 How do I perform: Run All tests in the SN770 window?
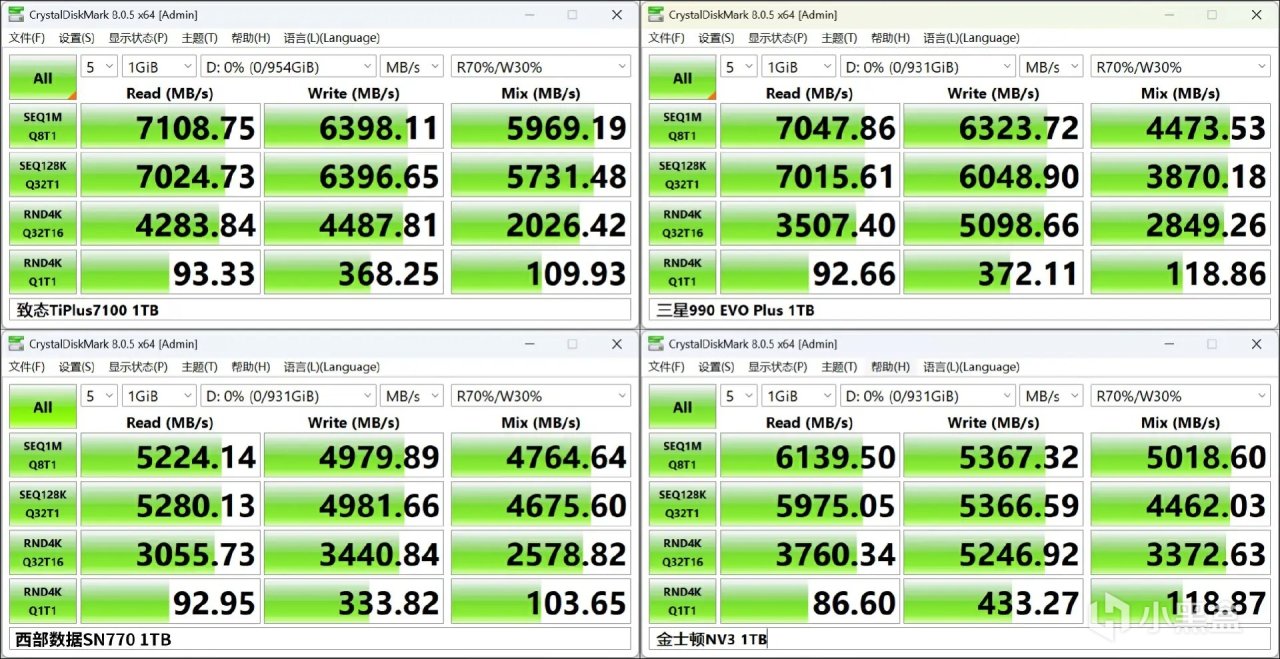coord(43,406)
